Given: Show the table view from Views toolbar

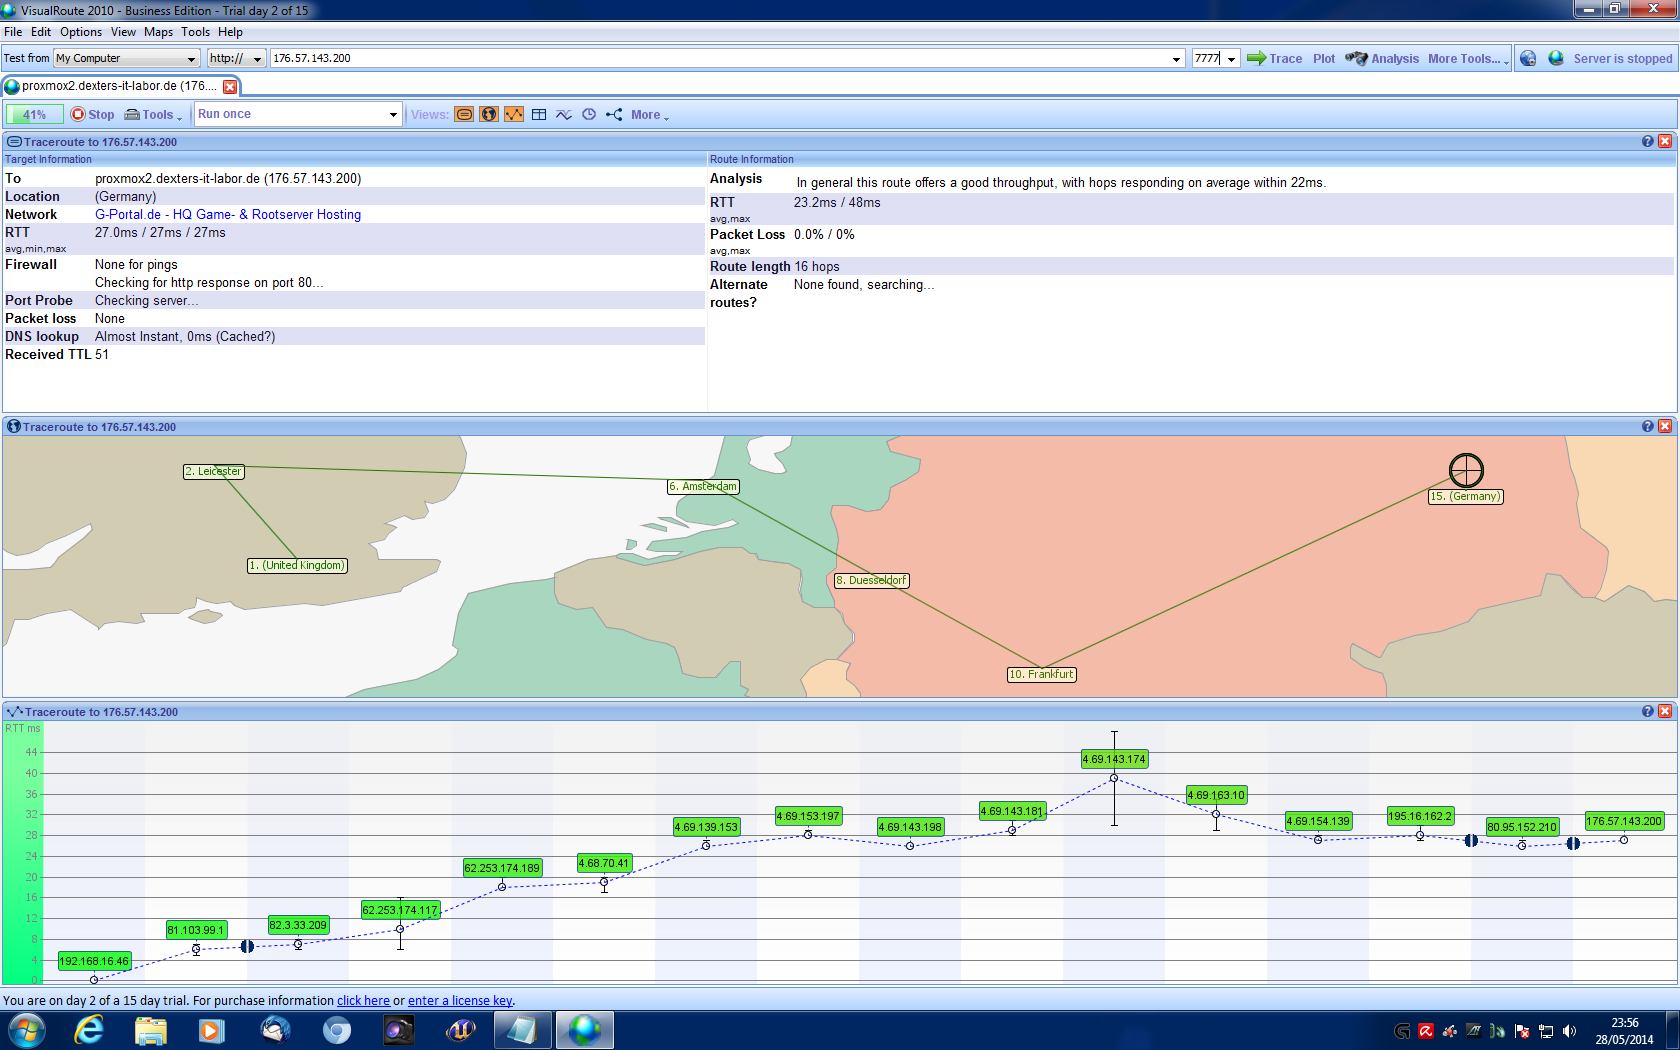Looking at the screenshot, I should point(539,115).
